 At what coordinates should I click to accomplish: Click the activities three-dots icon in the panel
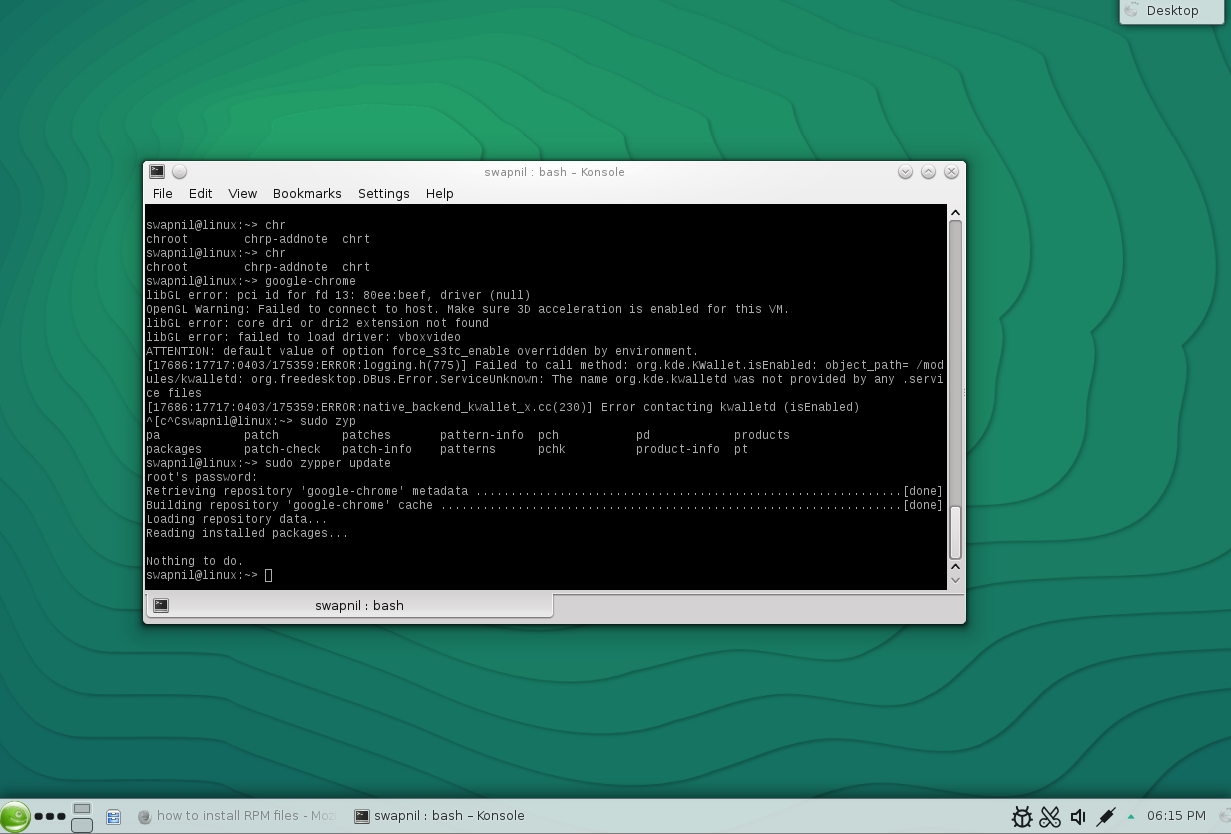pyautogui.click(x=50, y=817)
